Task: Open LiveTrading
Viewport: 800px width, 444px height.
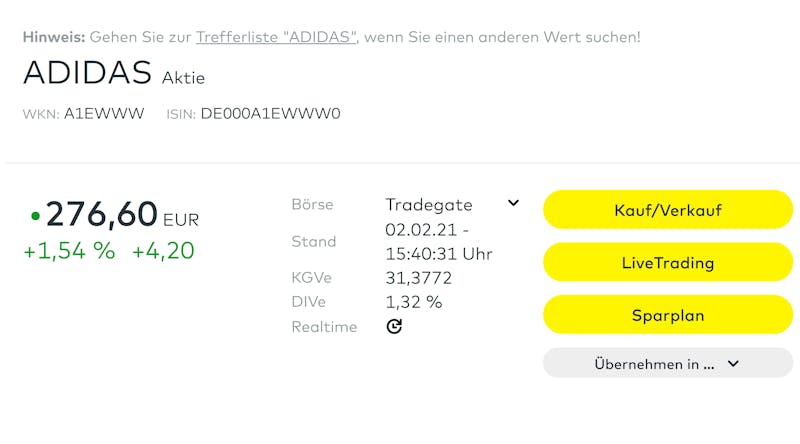Action: 667,263
